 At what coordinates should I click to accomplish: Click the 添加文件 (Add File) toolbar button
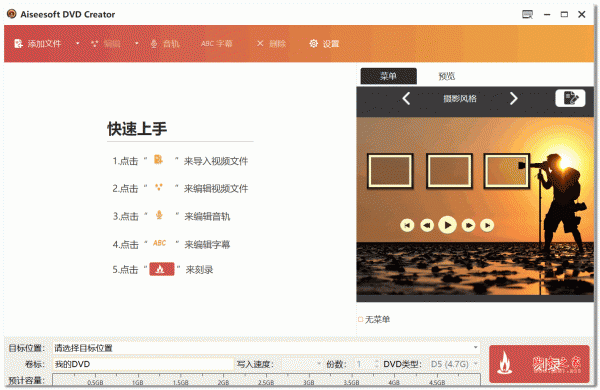(x=38, y=44)
